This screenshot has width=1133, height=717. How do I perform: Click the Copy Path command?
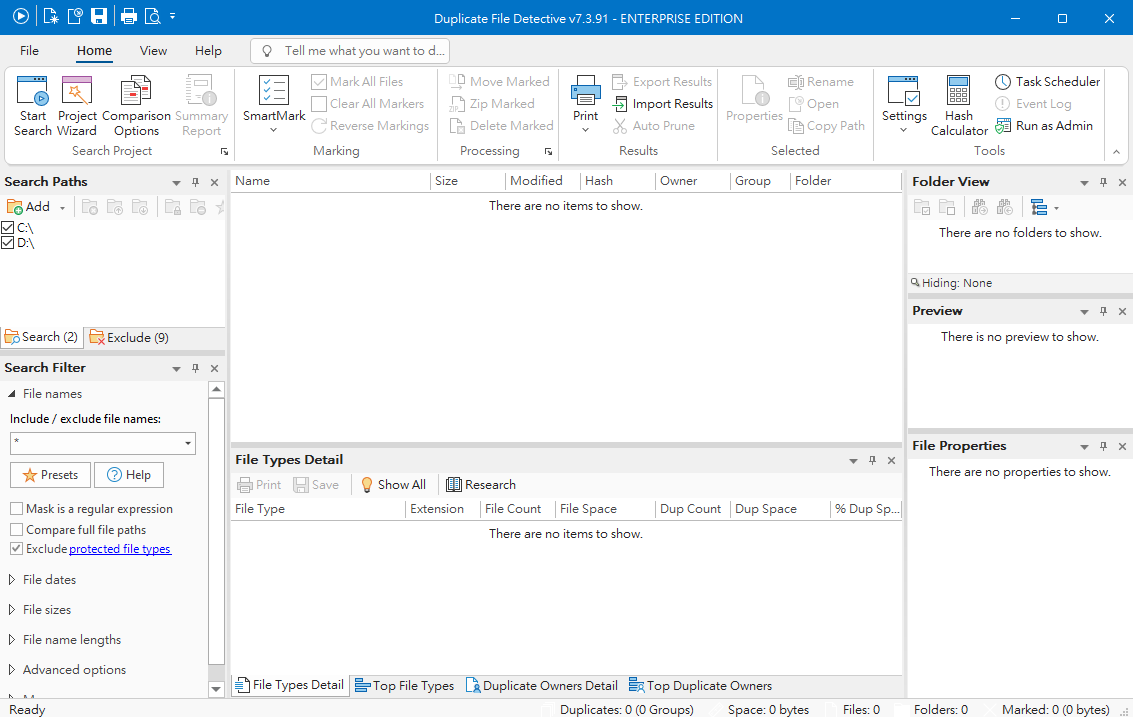[x=827, y=126]
